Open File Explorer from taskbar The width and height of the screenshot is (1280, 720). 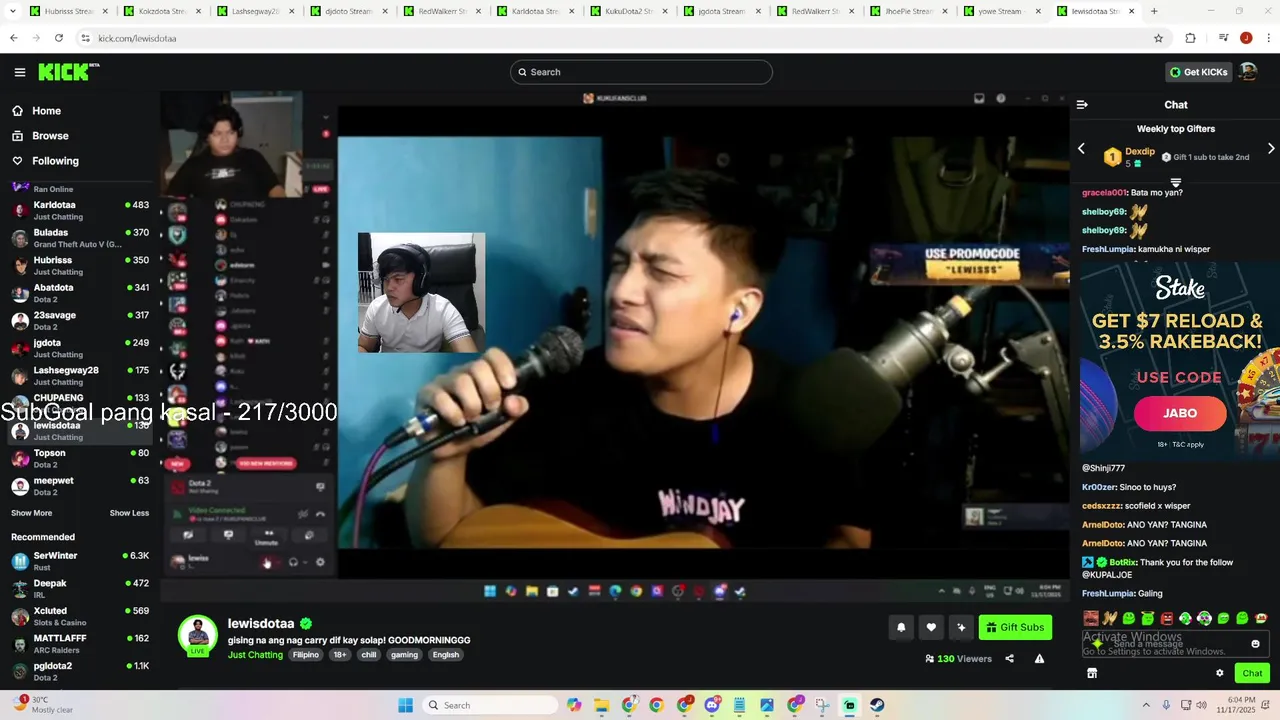[x=602, y=705]
